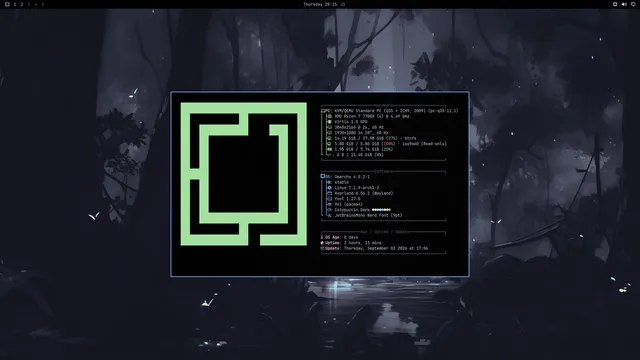Screen dimensions: 640x360
Task: Click the OS Age 0 days text
Action: point(342,237)
